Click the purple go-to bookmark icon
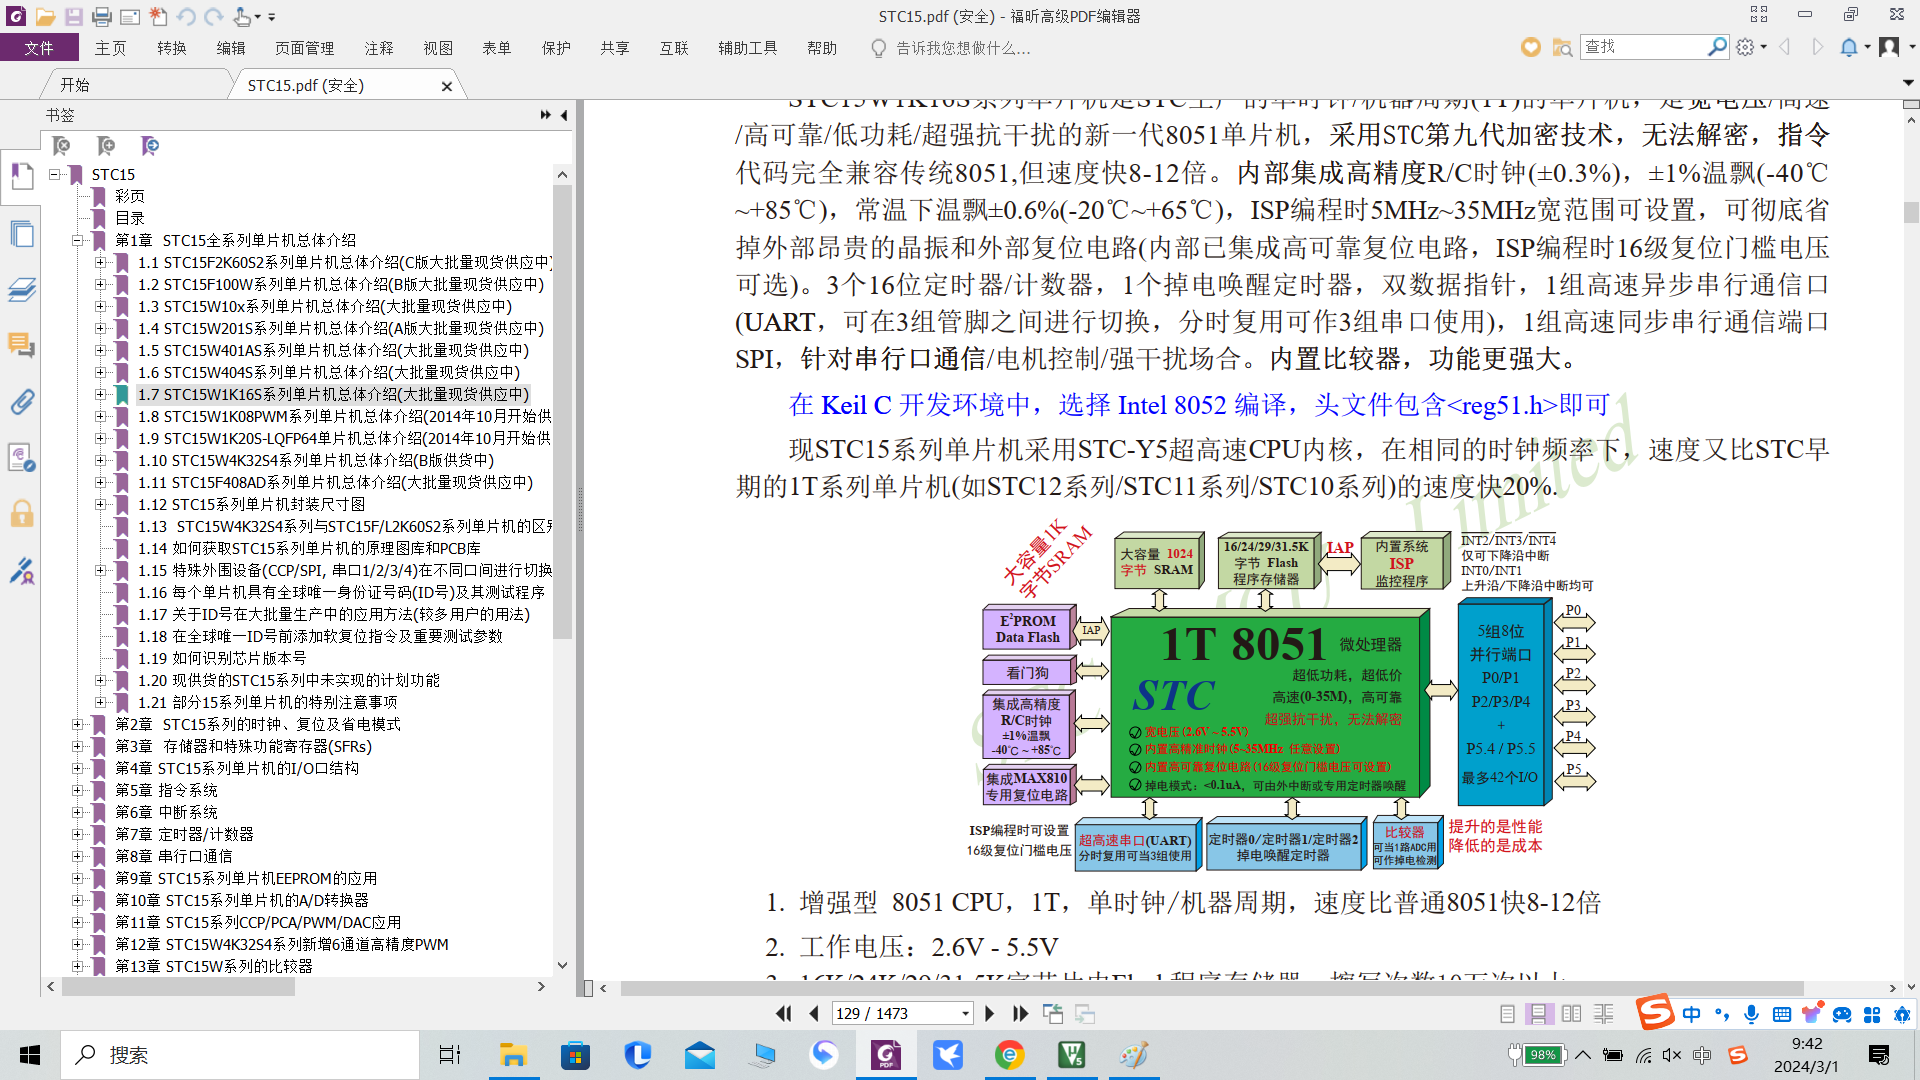1920x1080 pixels. [x=150, y=146]
